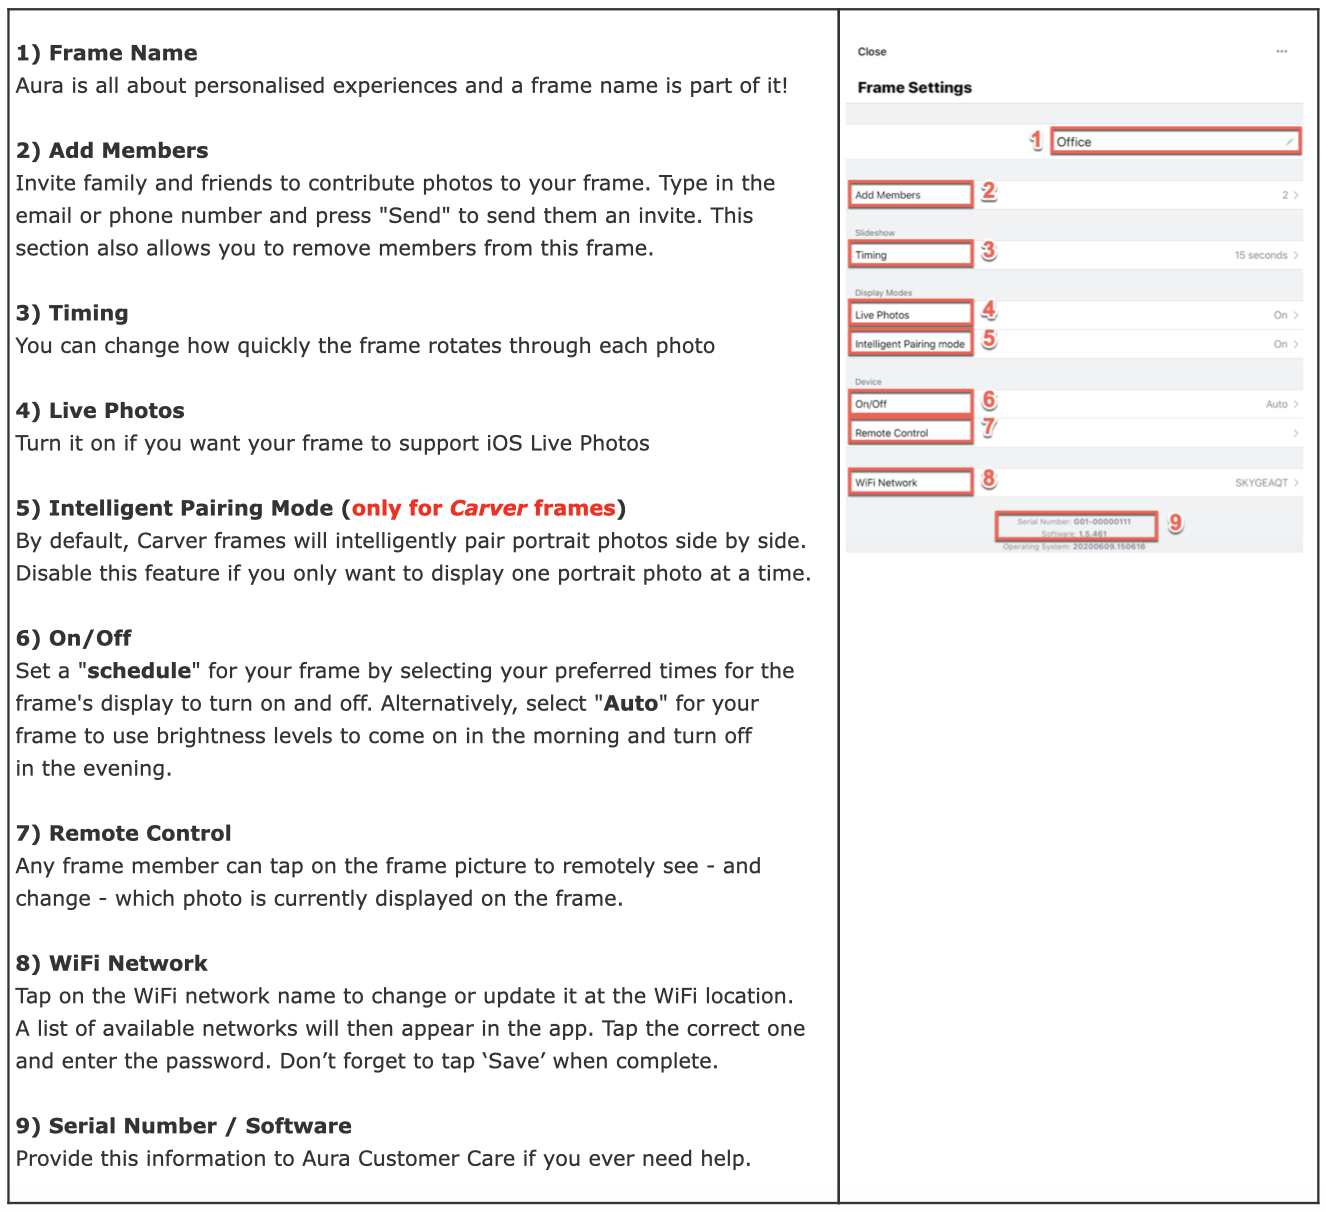The image size is (1326, 1212).
Task: Click the Operating System version text
Action: click(1074, 547)
